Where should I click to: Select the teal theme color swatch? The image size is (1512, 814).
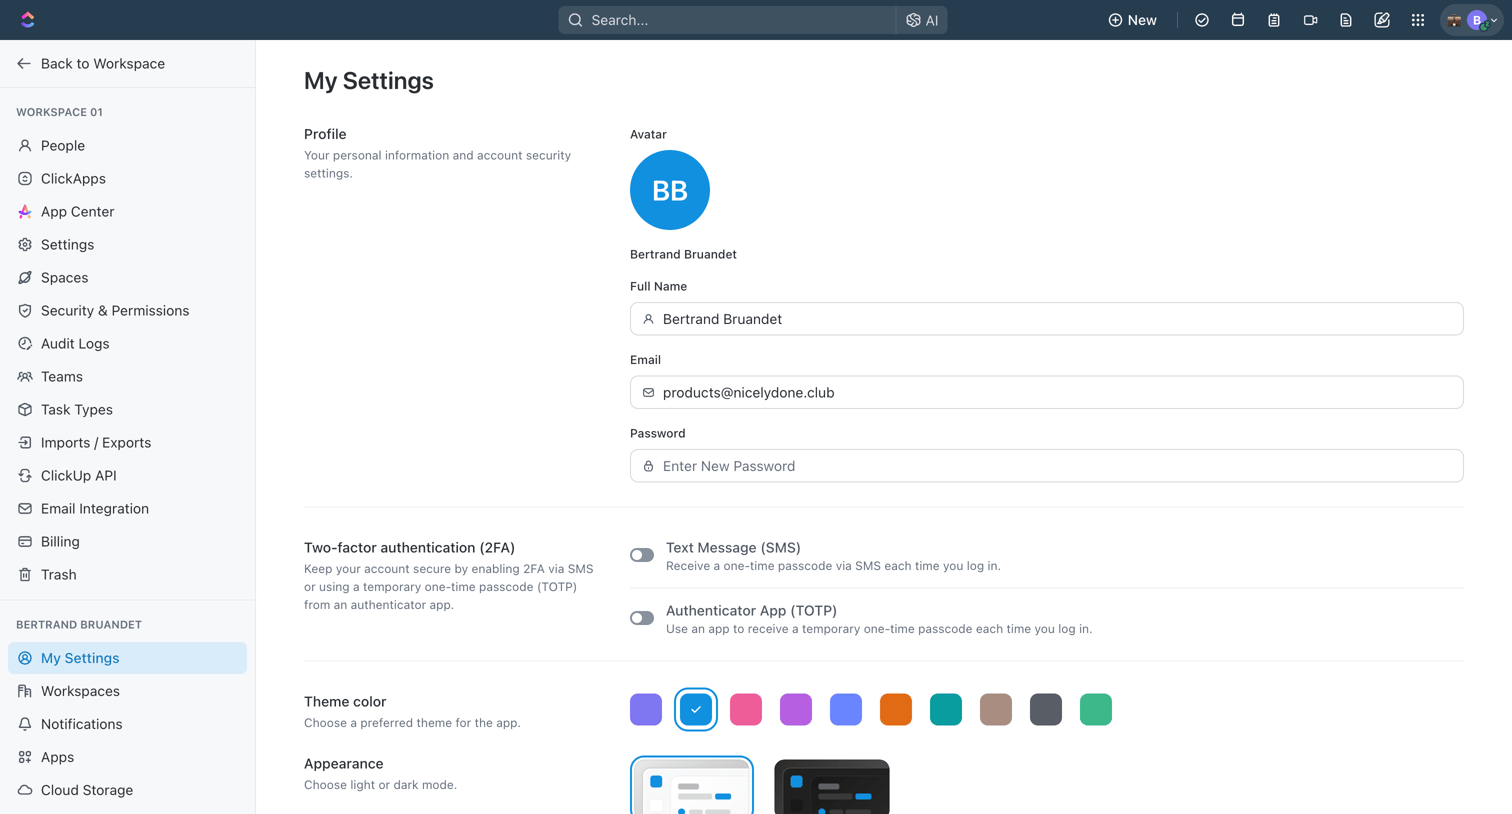[x=946, y=709]
